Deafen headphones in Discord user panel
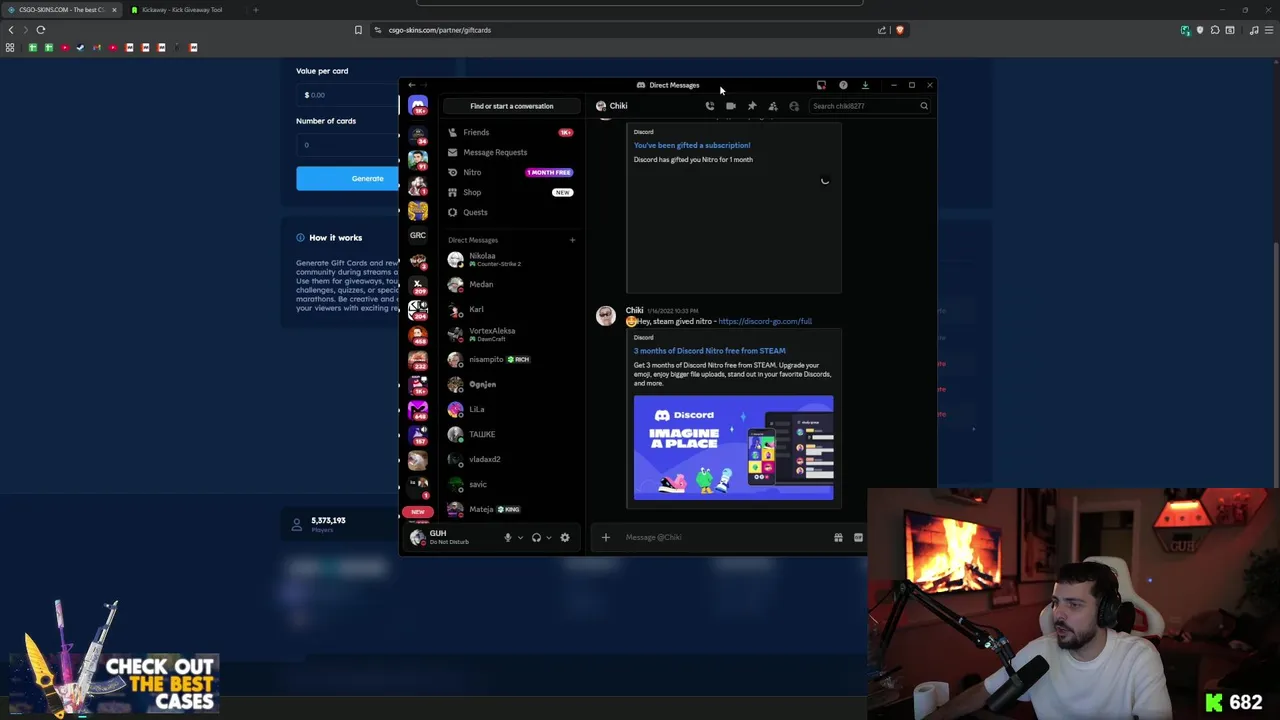This screenshot has height=720, width=1280. pyautogui.click(x=537, y=538)
